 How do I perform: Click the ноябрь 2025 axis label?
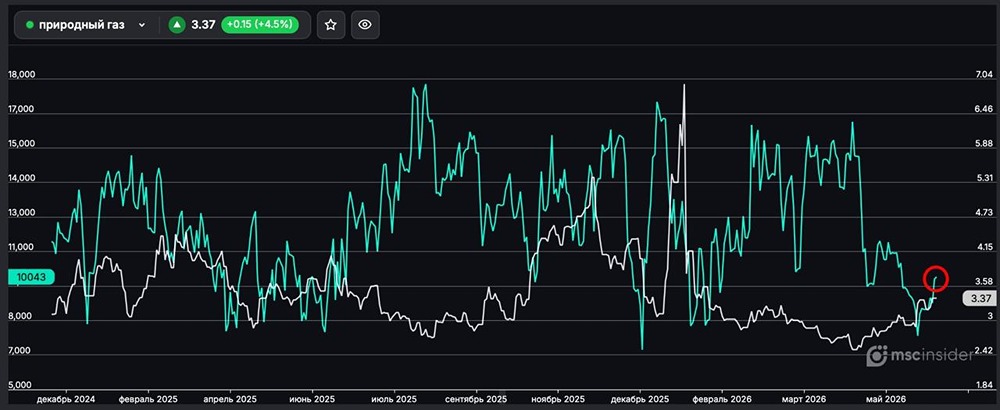click(558, 399)
